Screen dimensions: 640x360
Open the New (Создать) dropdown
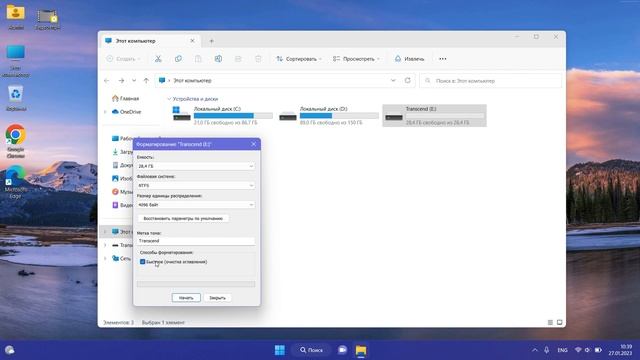(123, 59)
